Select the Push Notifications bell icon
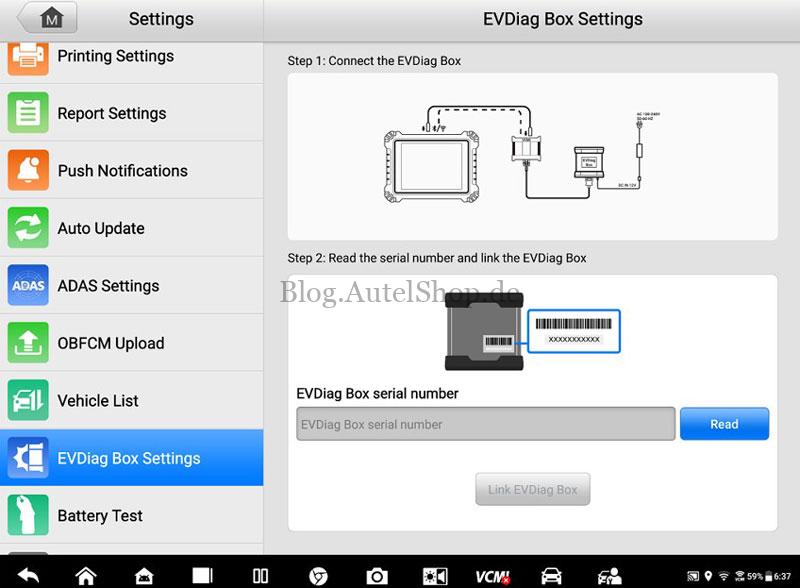The width and height of the screenshot is (800, 588). [x=28, y=170]
